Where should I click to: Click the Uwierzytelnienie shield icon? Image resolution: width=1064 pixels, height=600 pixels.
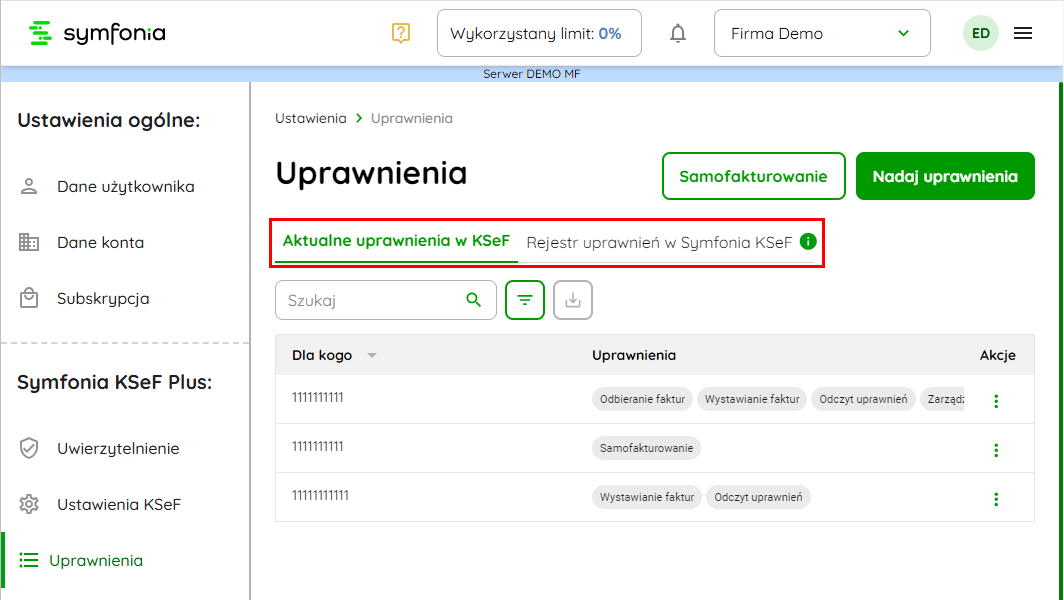click(28, 448)
